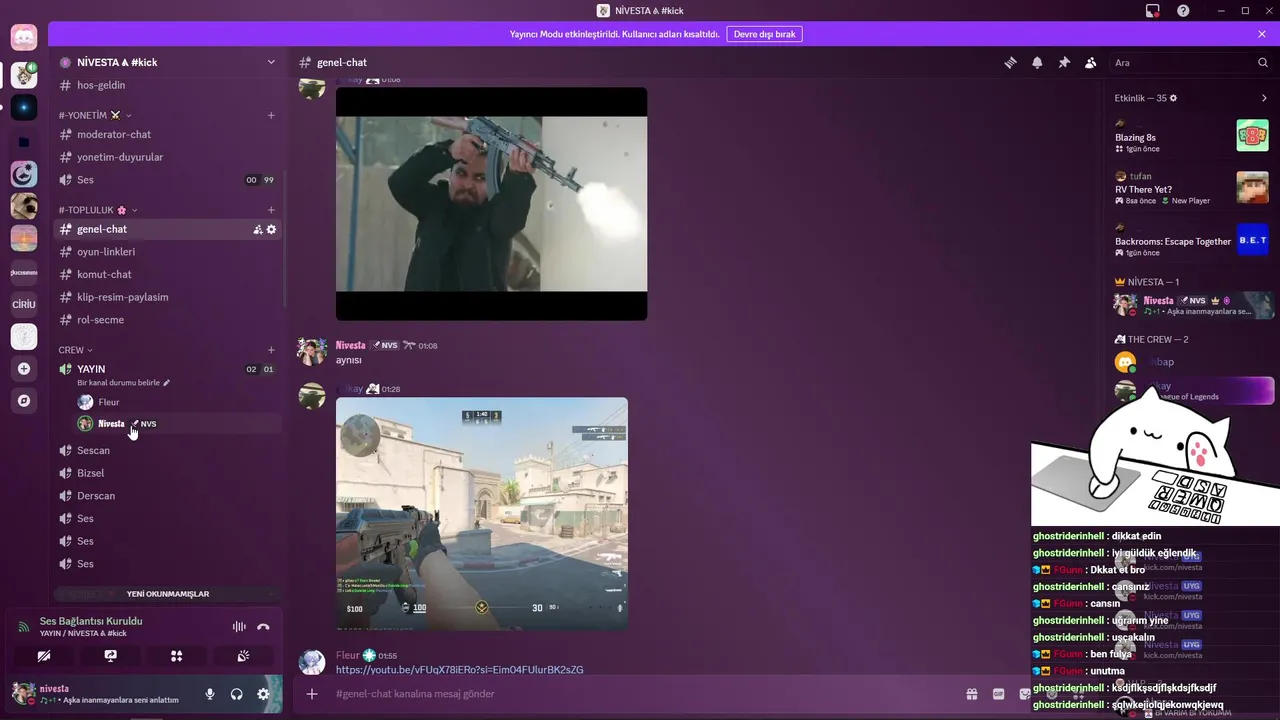Toggle camera on in voice panel
The height and width of the screenshot is (720, 1280).
tap(43, 656)
